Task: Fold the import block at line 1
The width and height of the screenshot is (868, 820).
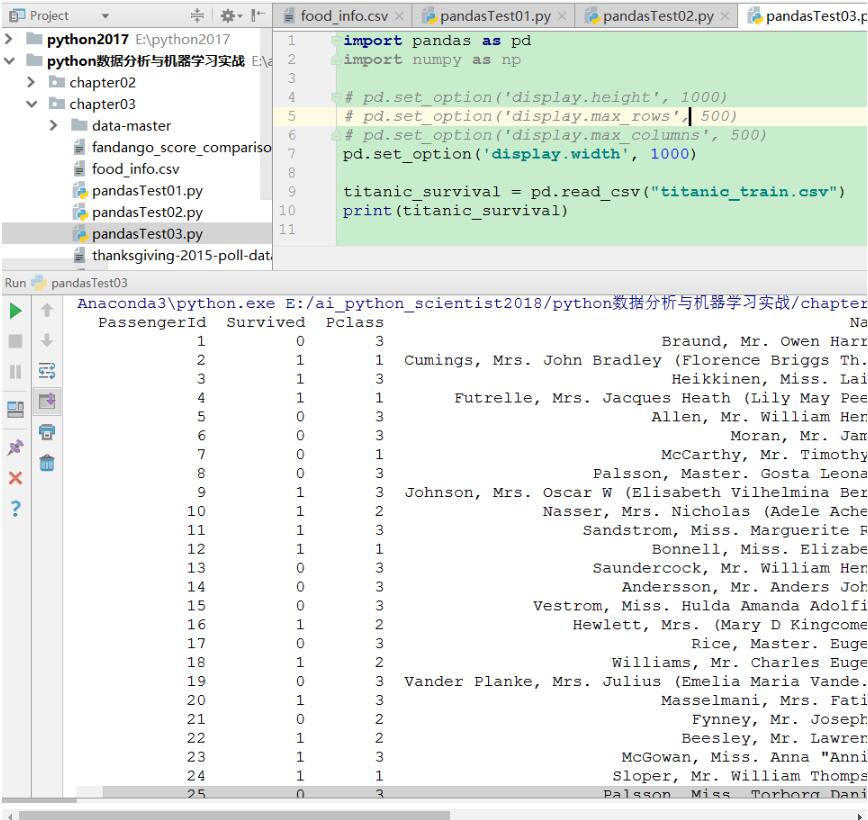Action: [334, 40]
